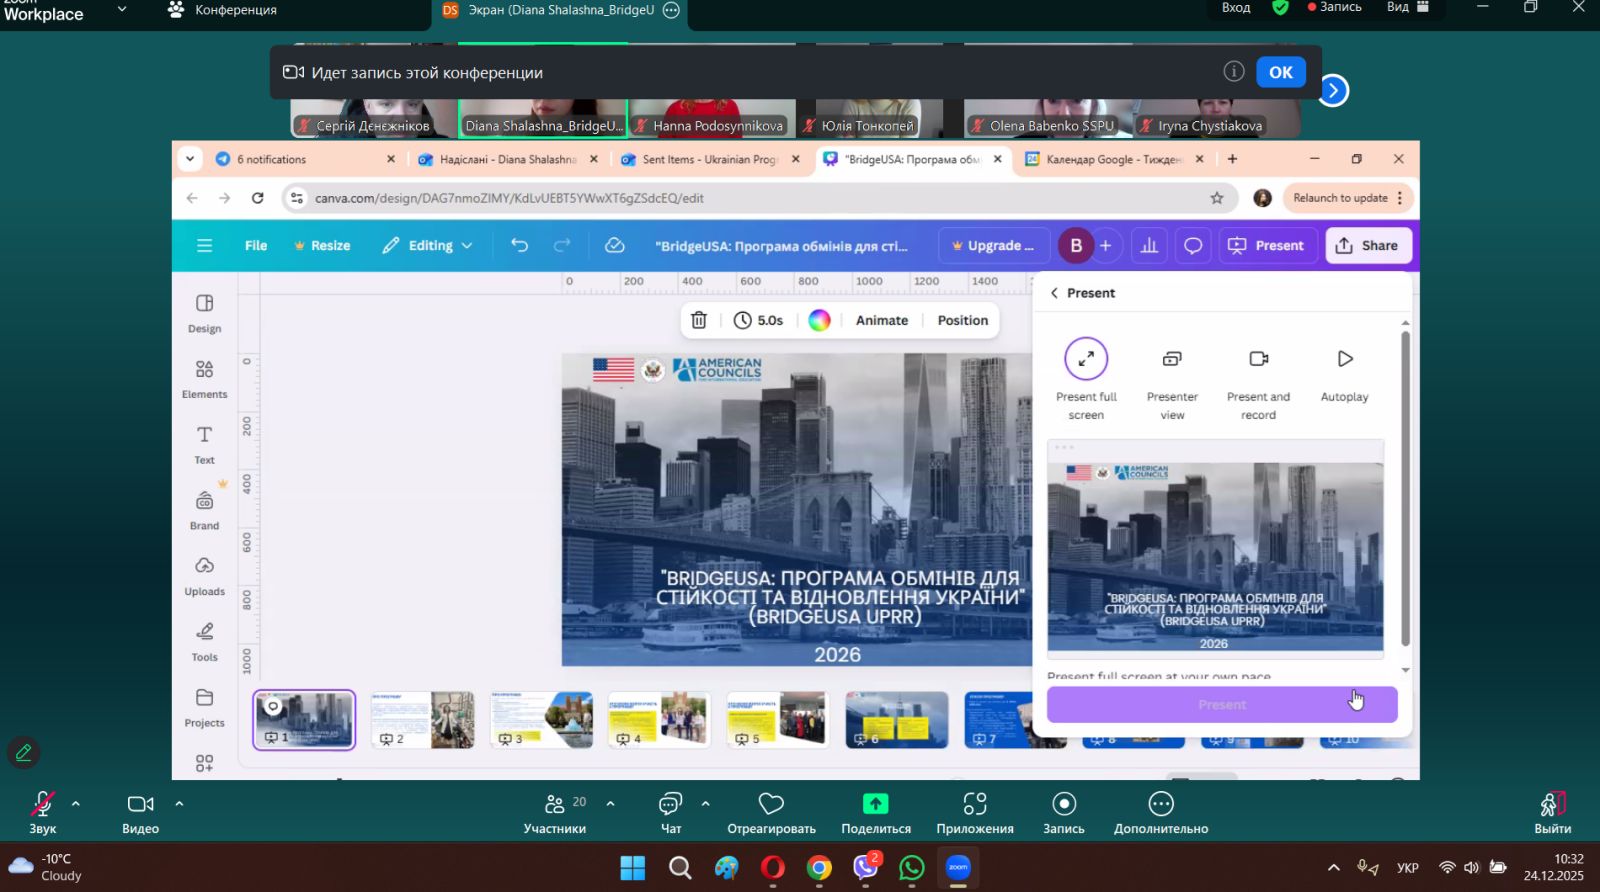Image resolution: width=1600 pixels, height=892 pixels.
Task: Select slide 4 thumbnail in filmstrip
Action: pos(658,719)
